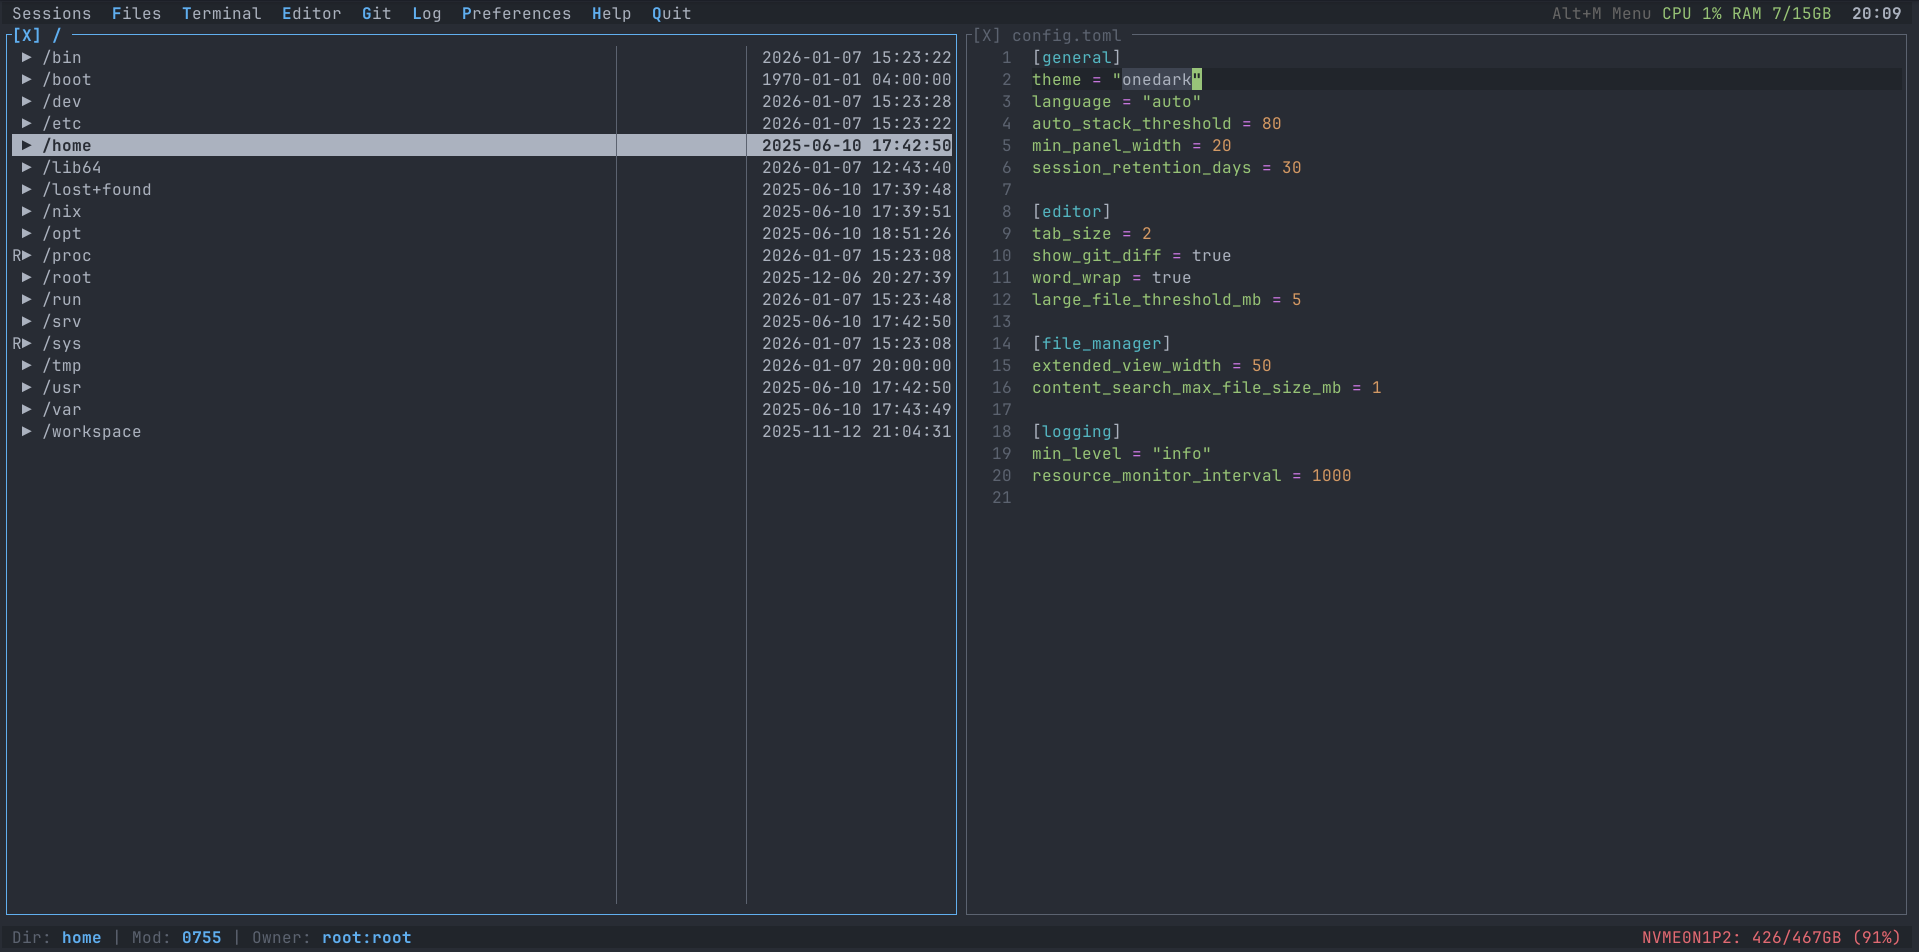The width and height of the screenshot is (1919, 952).
Task: Close the file manager panel via its [X] icon
Action: point(26,35)
